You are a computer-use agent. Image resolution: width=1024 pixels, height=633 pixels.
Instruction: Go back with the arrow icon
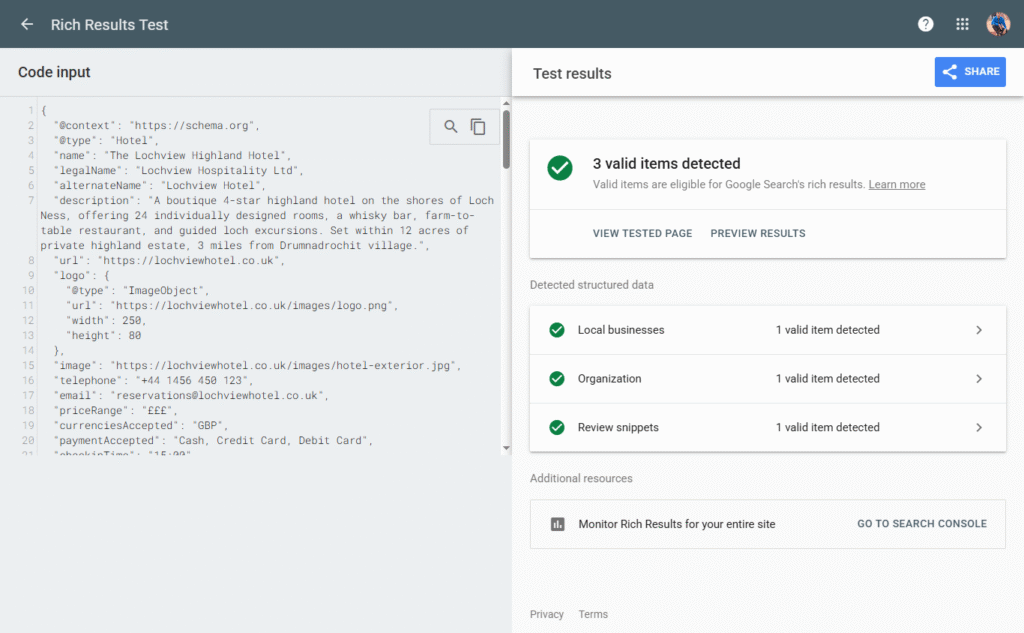[27, 24]
